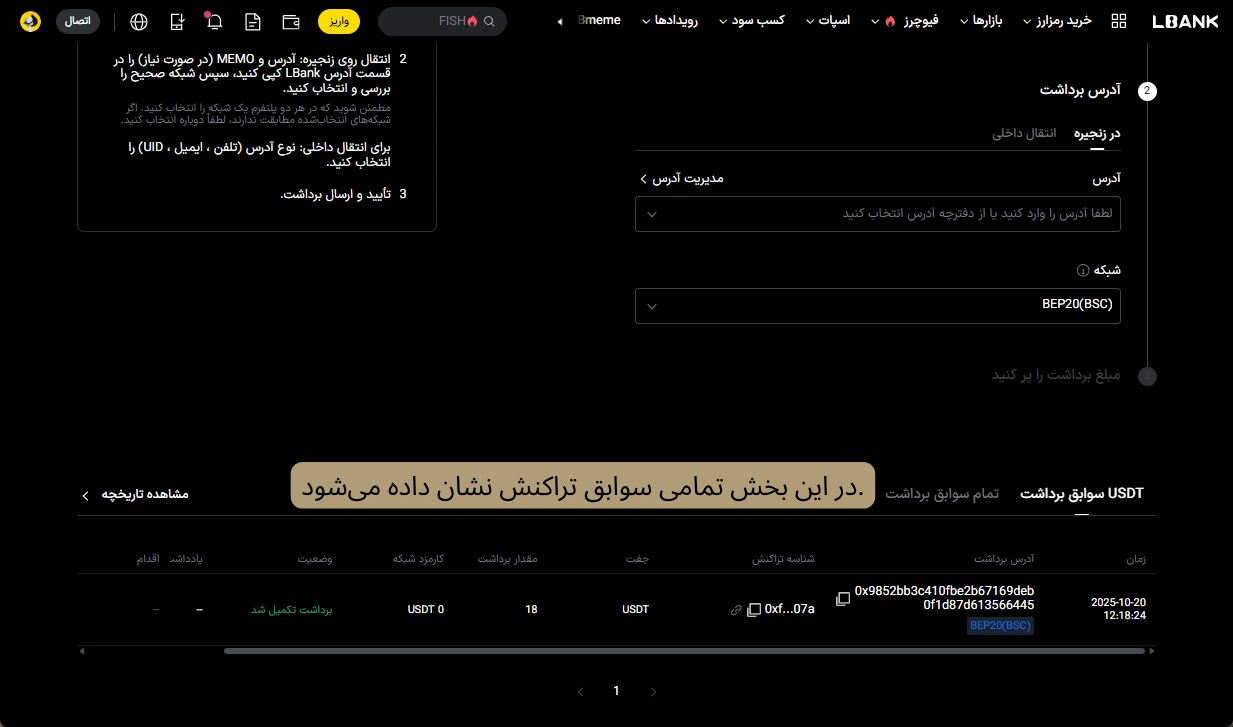Image resolution: width=1233 pixels, height=727 pixels.
Task: Click the app download phone icon
Action: 177,21
